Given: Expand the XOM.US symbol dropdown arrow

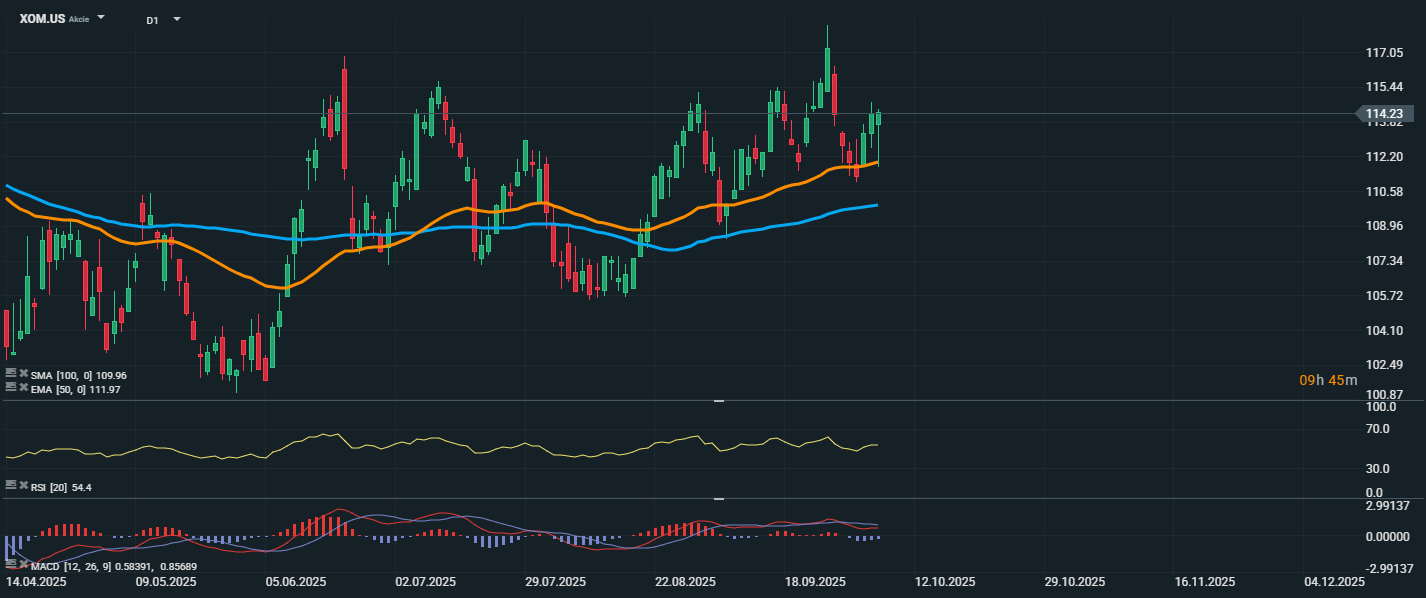Looking at the screenshot, I should [x=101, y=18].
